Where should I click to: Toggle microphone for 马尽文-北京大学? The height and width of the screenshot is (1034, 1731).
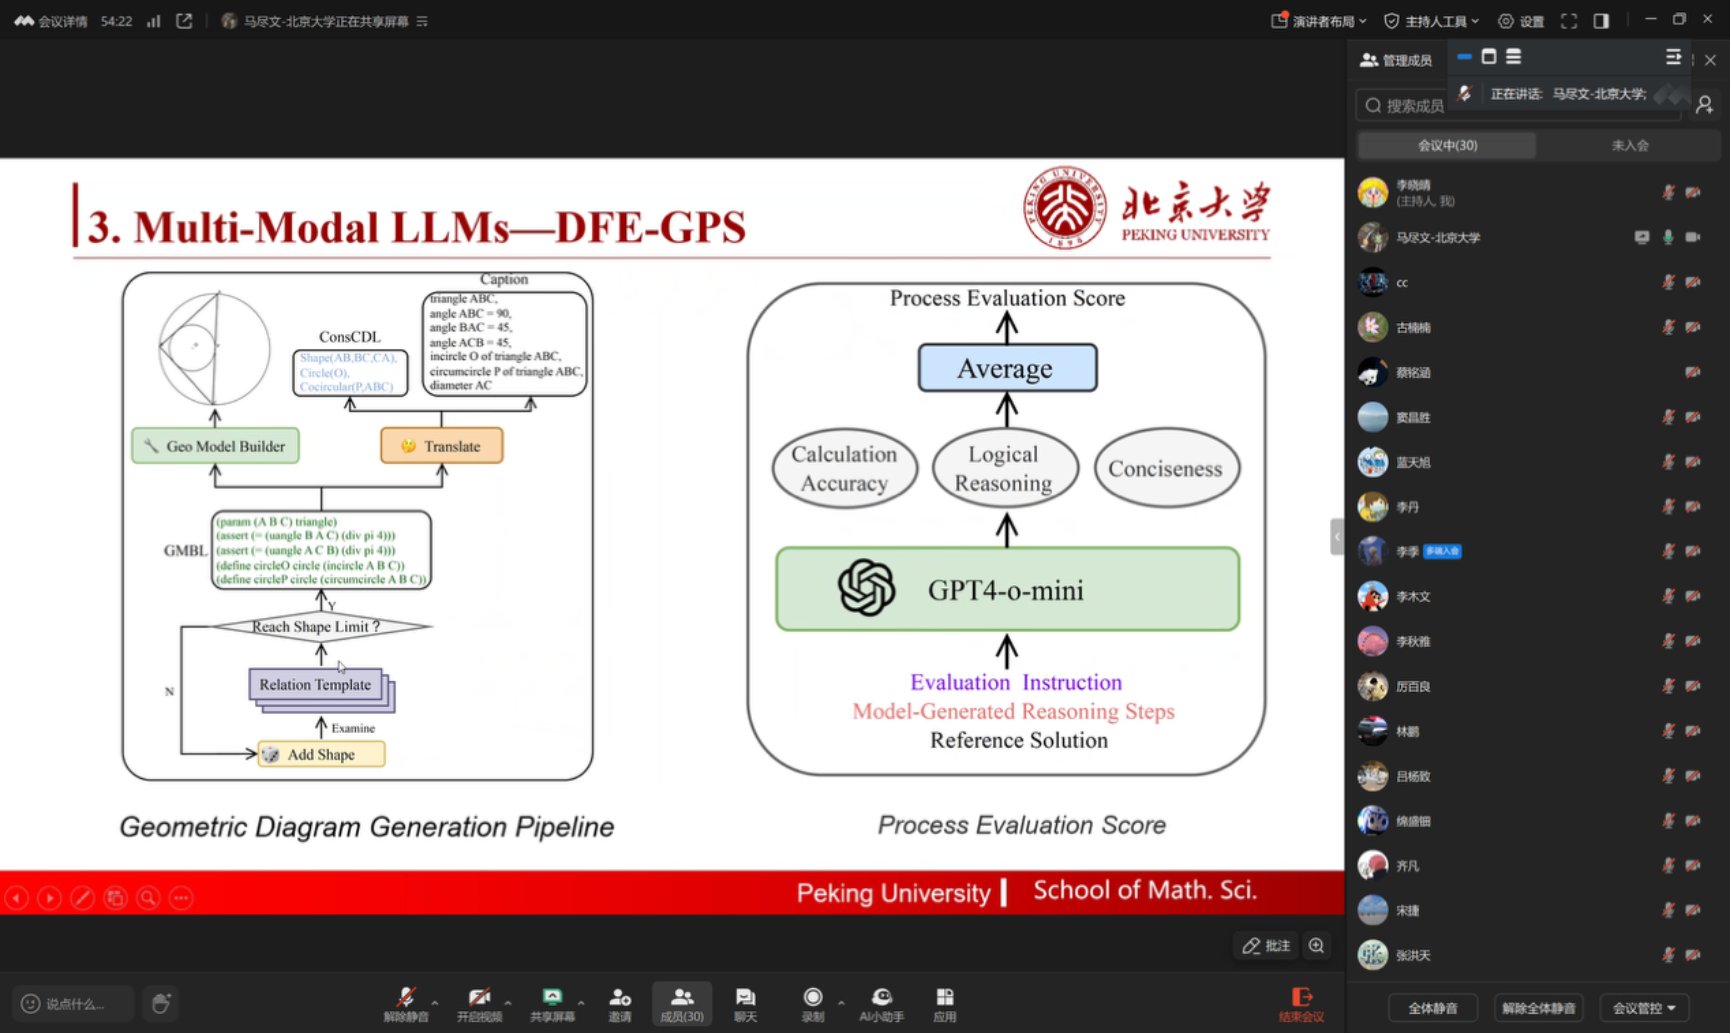[1668, 237]
